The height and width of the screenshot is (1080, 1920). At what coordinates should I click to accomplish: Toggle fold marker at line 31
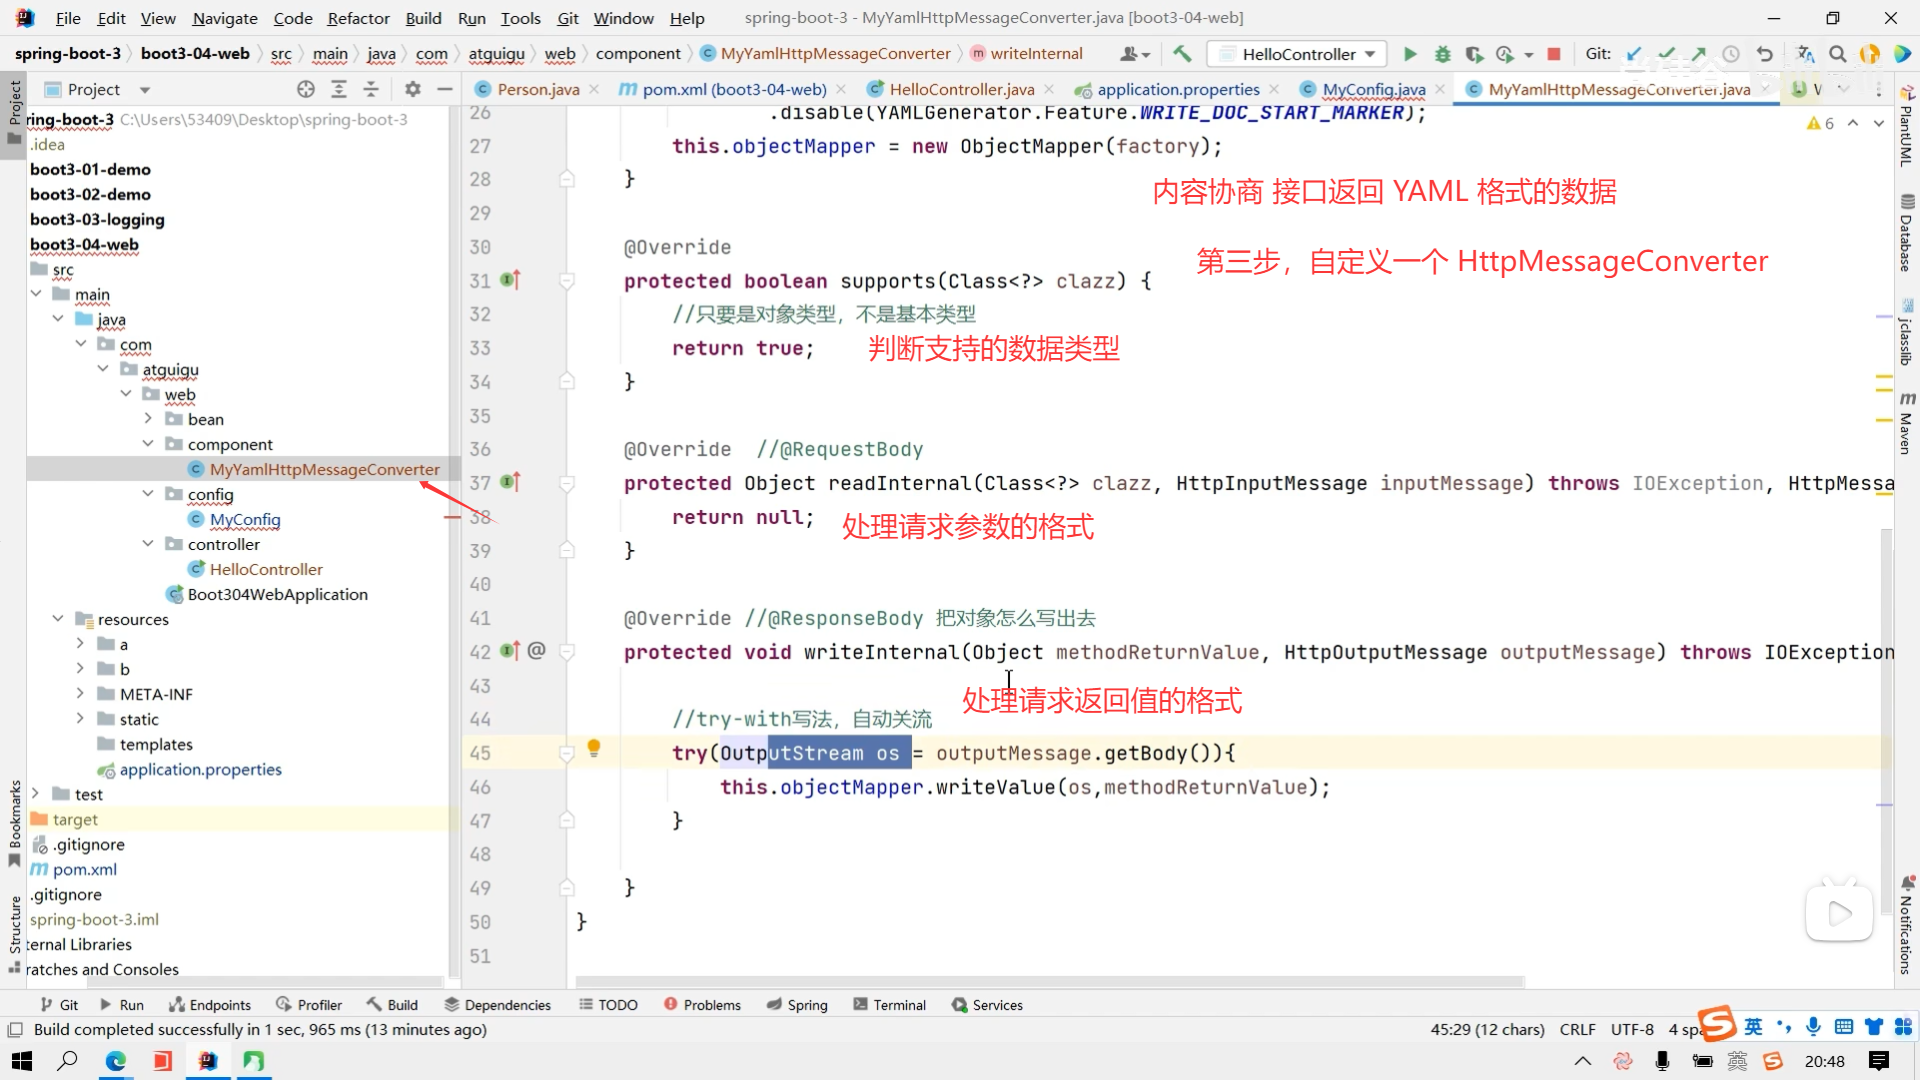pos(567,281)
